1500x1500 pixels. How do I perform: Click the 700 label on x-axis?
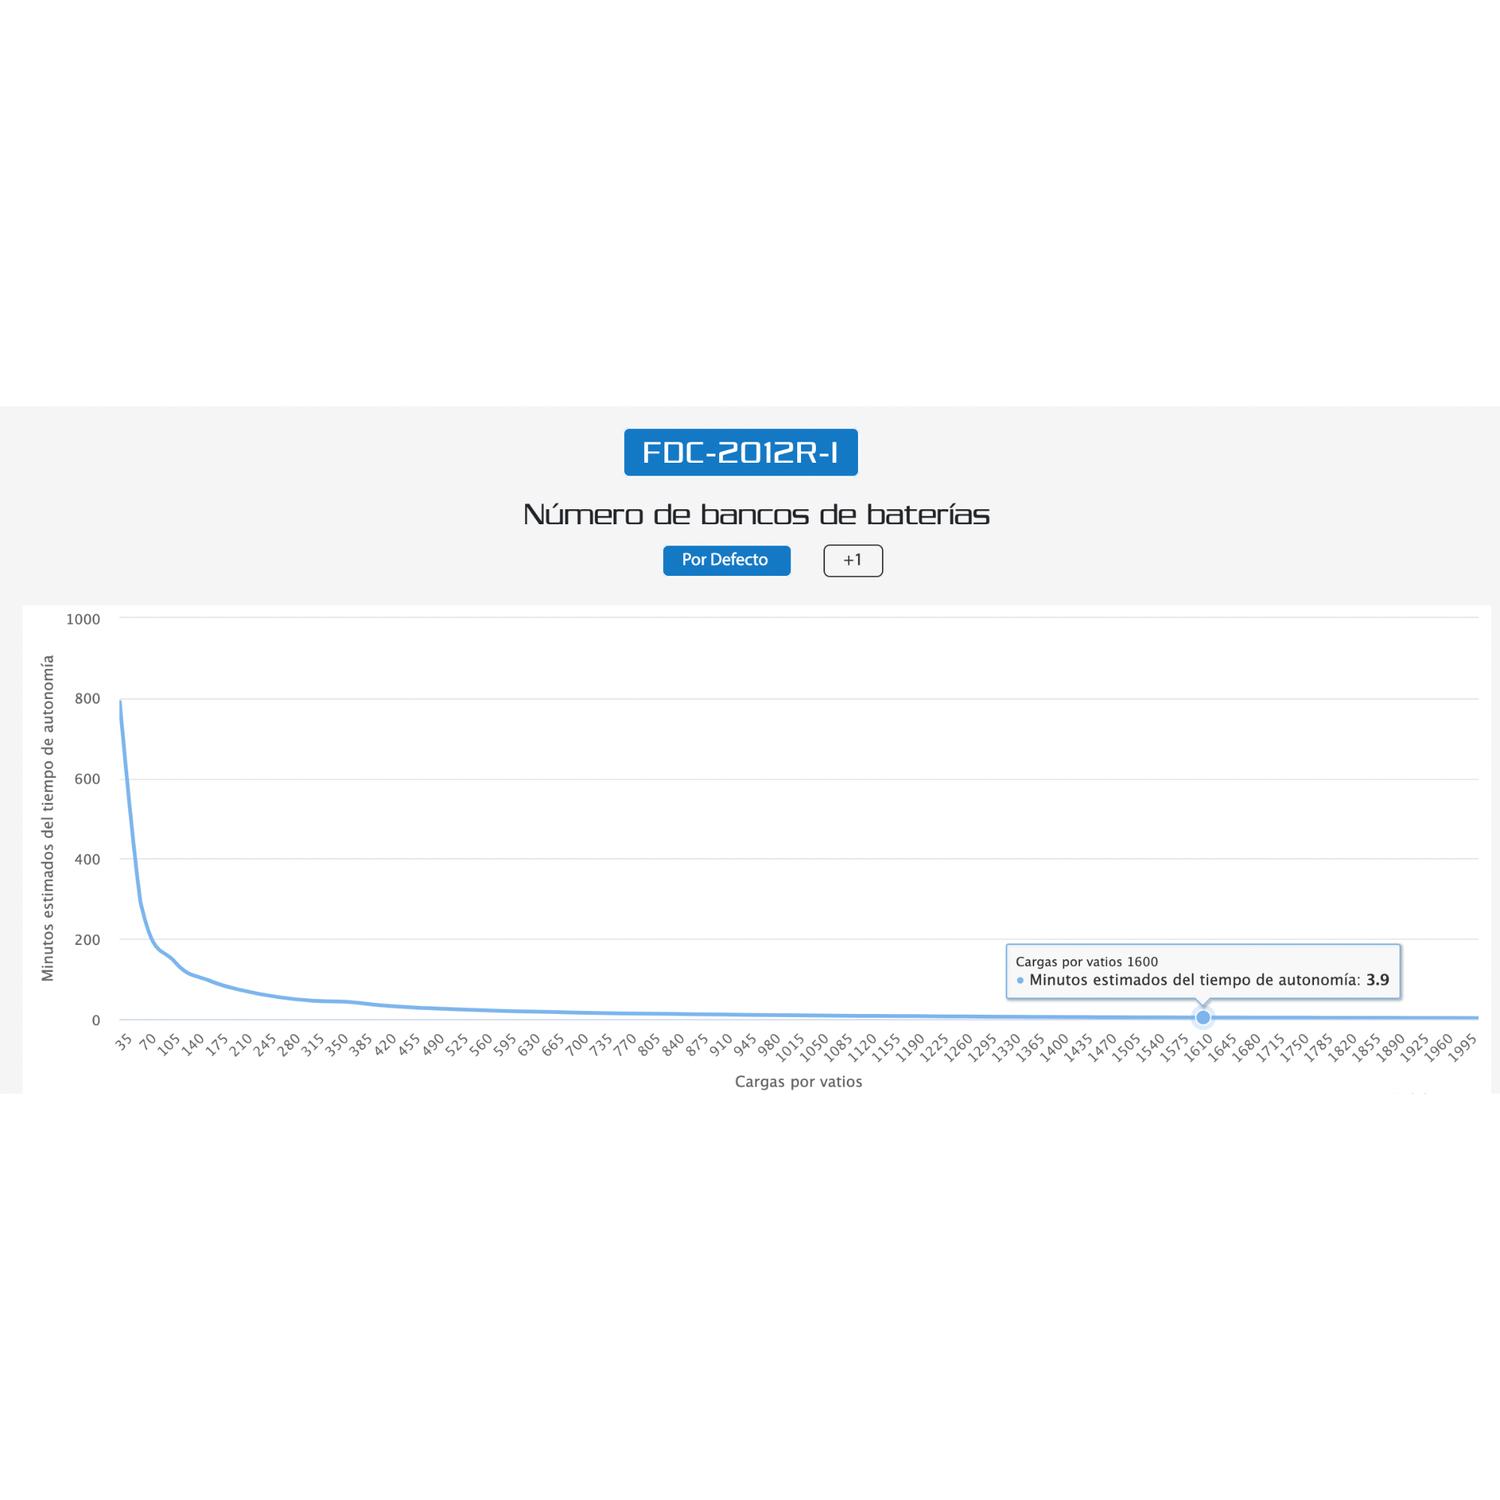click(x=577, y=1045)
